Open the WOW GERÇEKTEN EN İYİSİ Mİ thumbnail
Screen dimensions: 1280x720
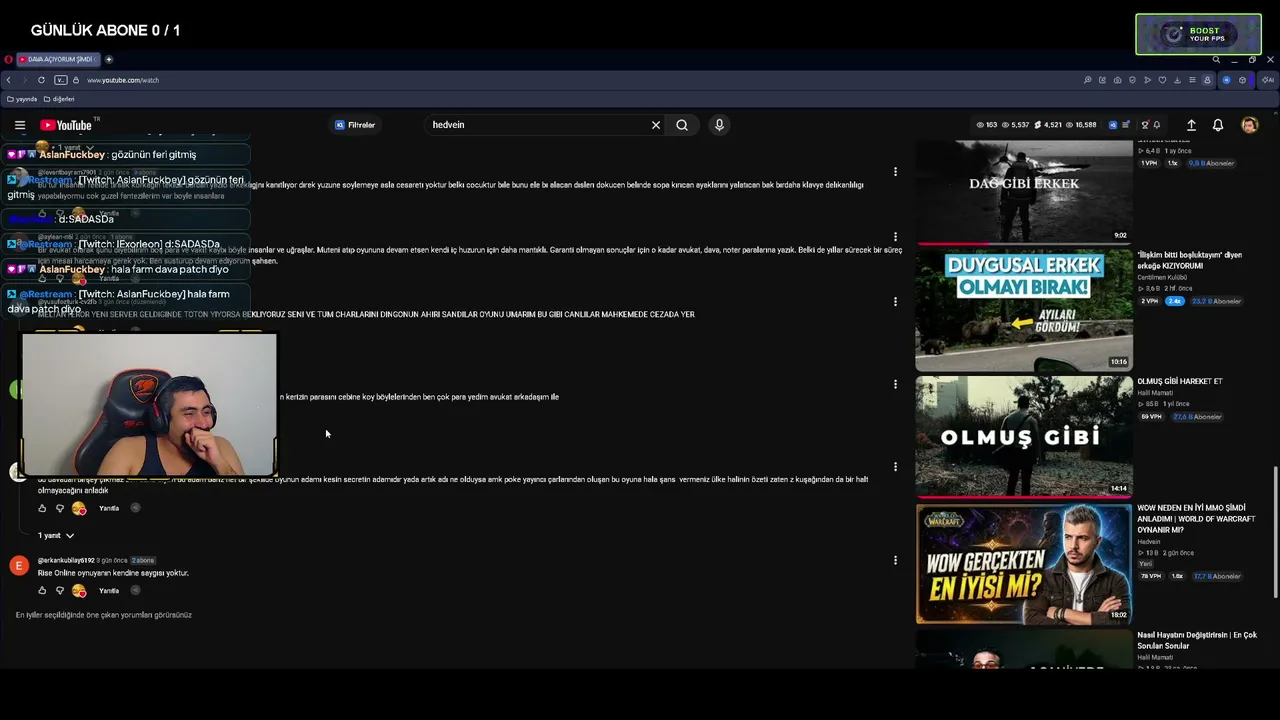1024,563
